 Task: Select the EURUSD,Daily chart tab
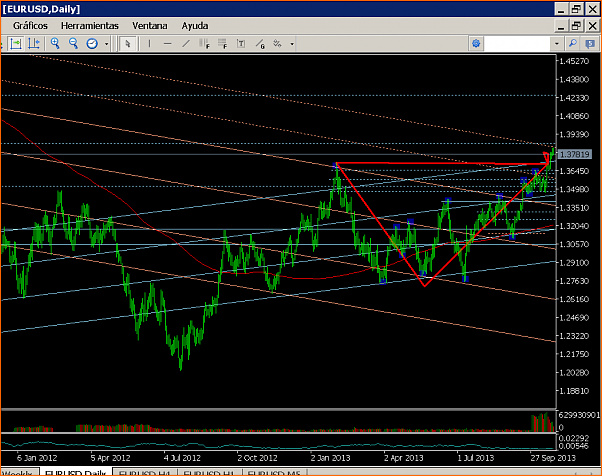tap(76, 473)
